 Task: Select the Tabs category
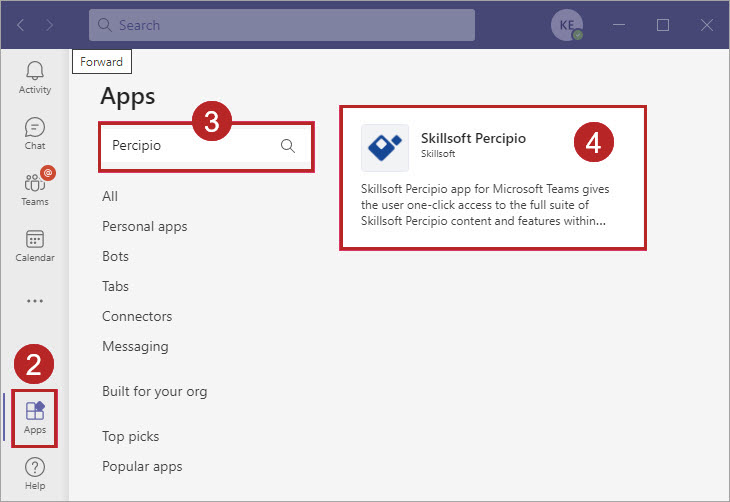(x=115, y=286)
